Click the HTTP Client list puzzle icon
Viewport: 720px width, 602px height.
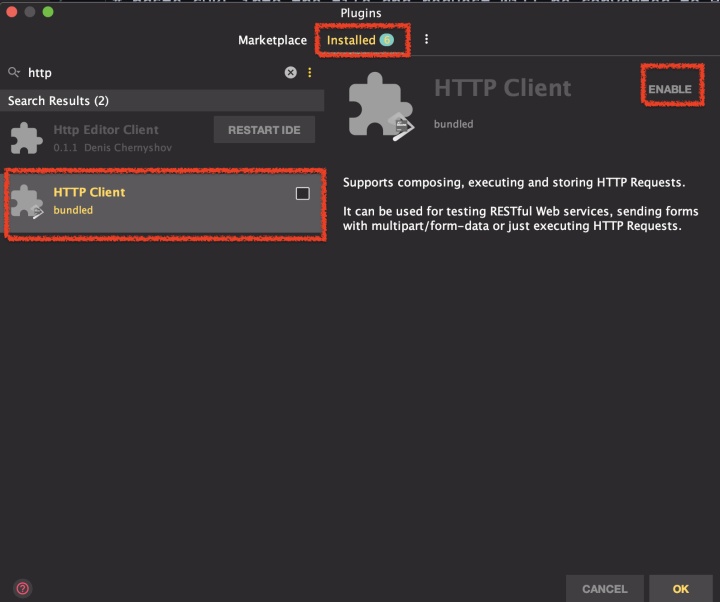tap(27, 201)
